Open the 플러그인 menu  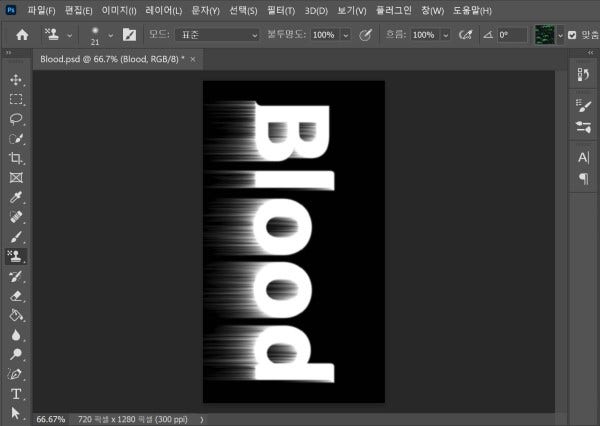coord(394,10)
